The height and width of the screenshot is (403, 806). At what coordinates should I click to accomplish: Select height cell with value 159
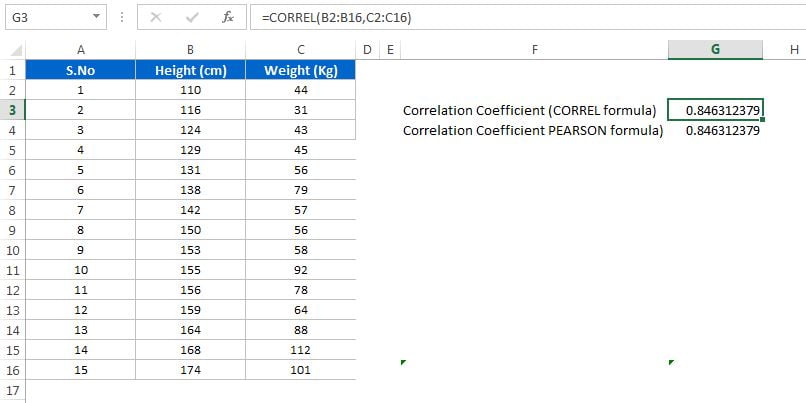[x=191, y=310]
